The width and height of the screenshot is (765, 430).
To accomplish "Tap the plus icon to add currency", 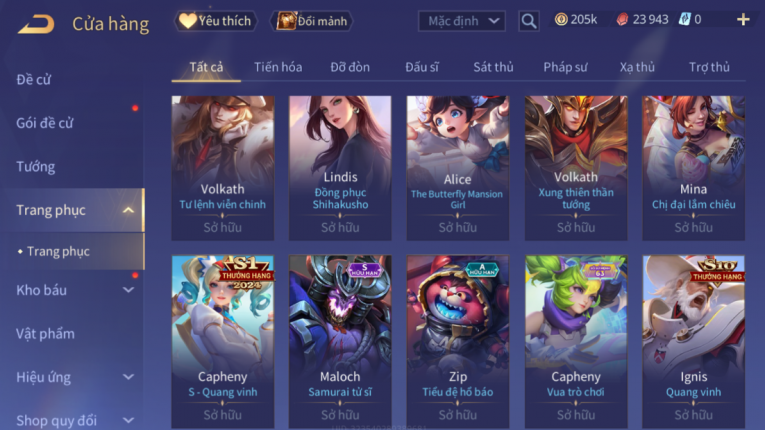I will click(743, 20).
